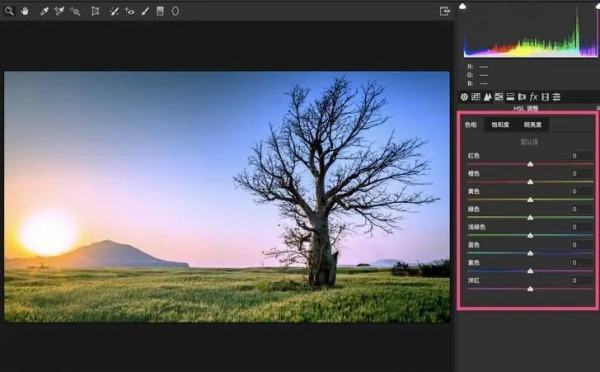
Task: Open the Effects fx panel
Action: click(533, 97)
